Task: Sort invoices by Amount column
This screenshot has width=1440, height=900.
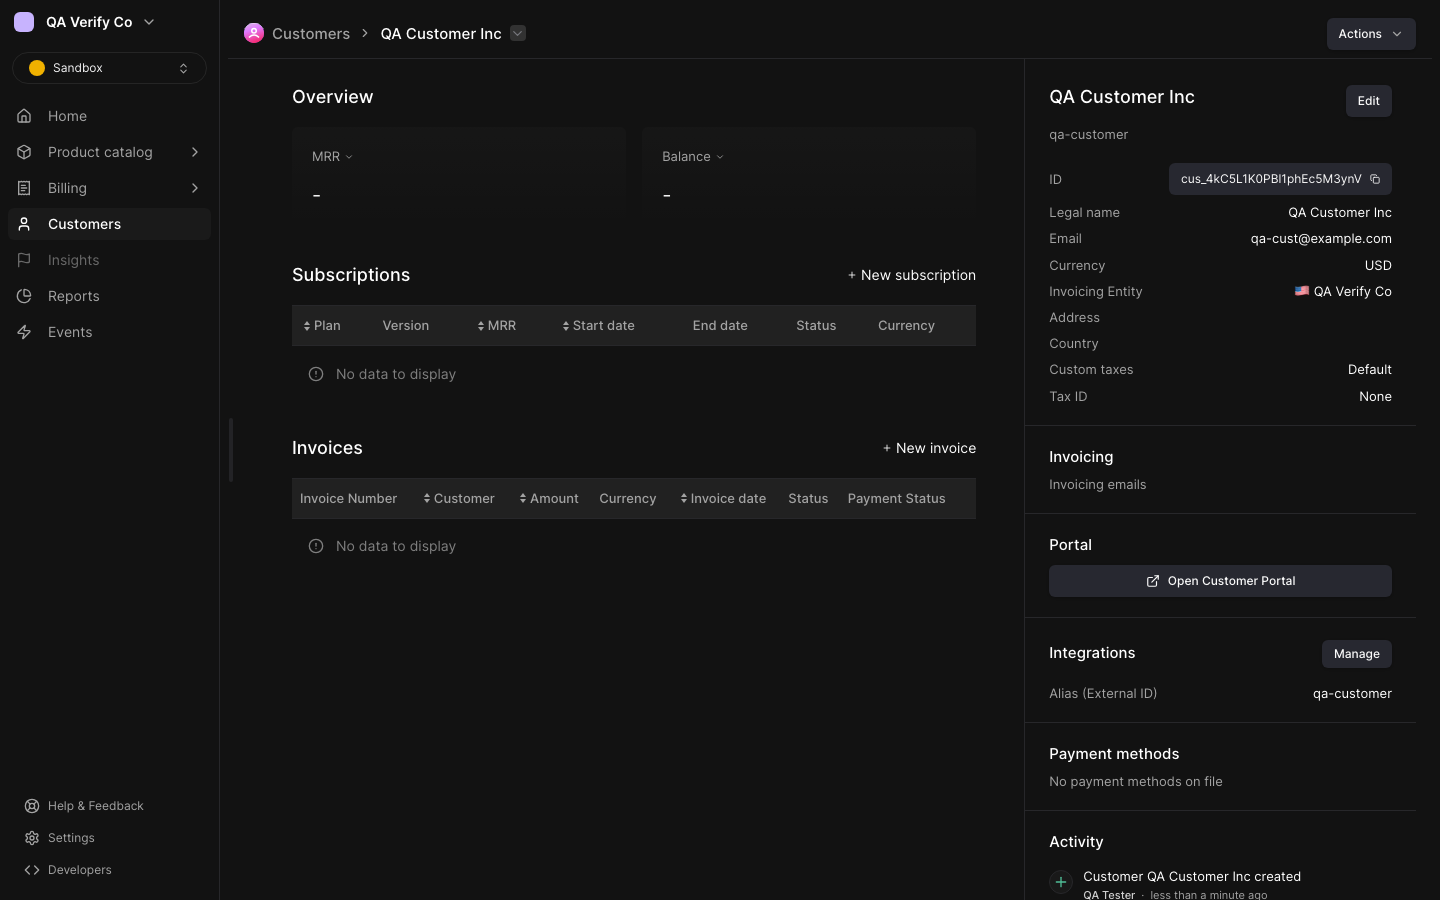Action: [549, 499]
